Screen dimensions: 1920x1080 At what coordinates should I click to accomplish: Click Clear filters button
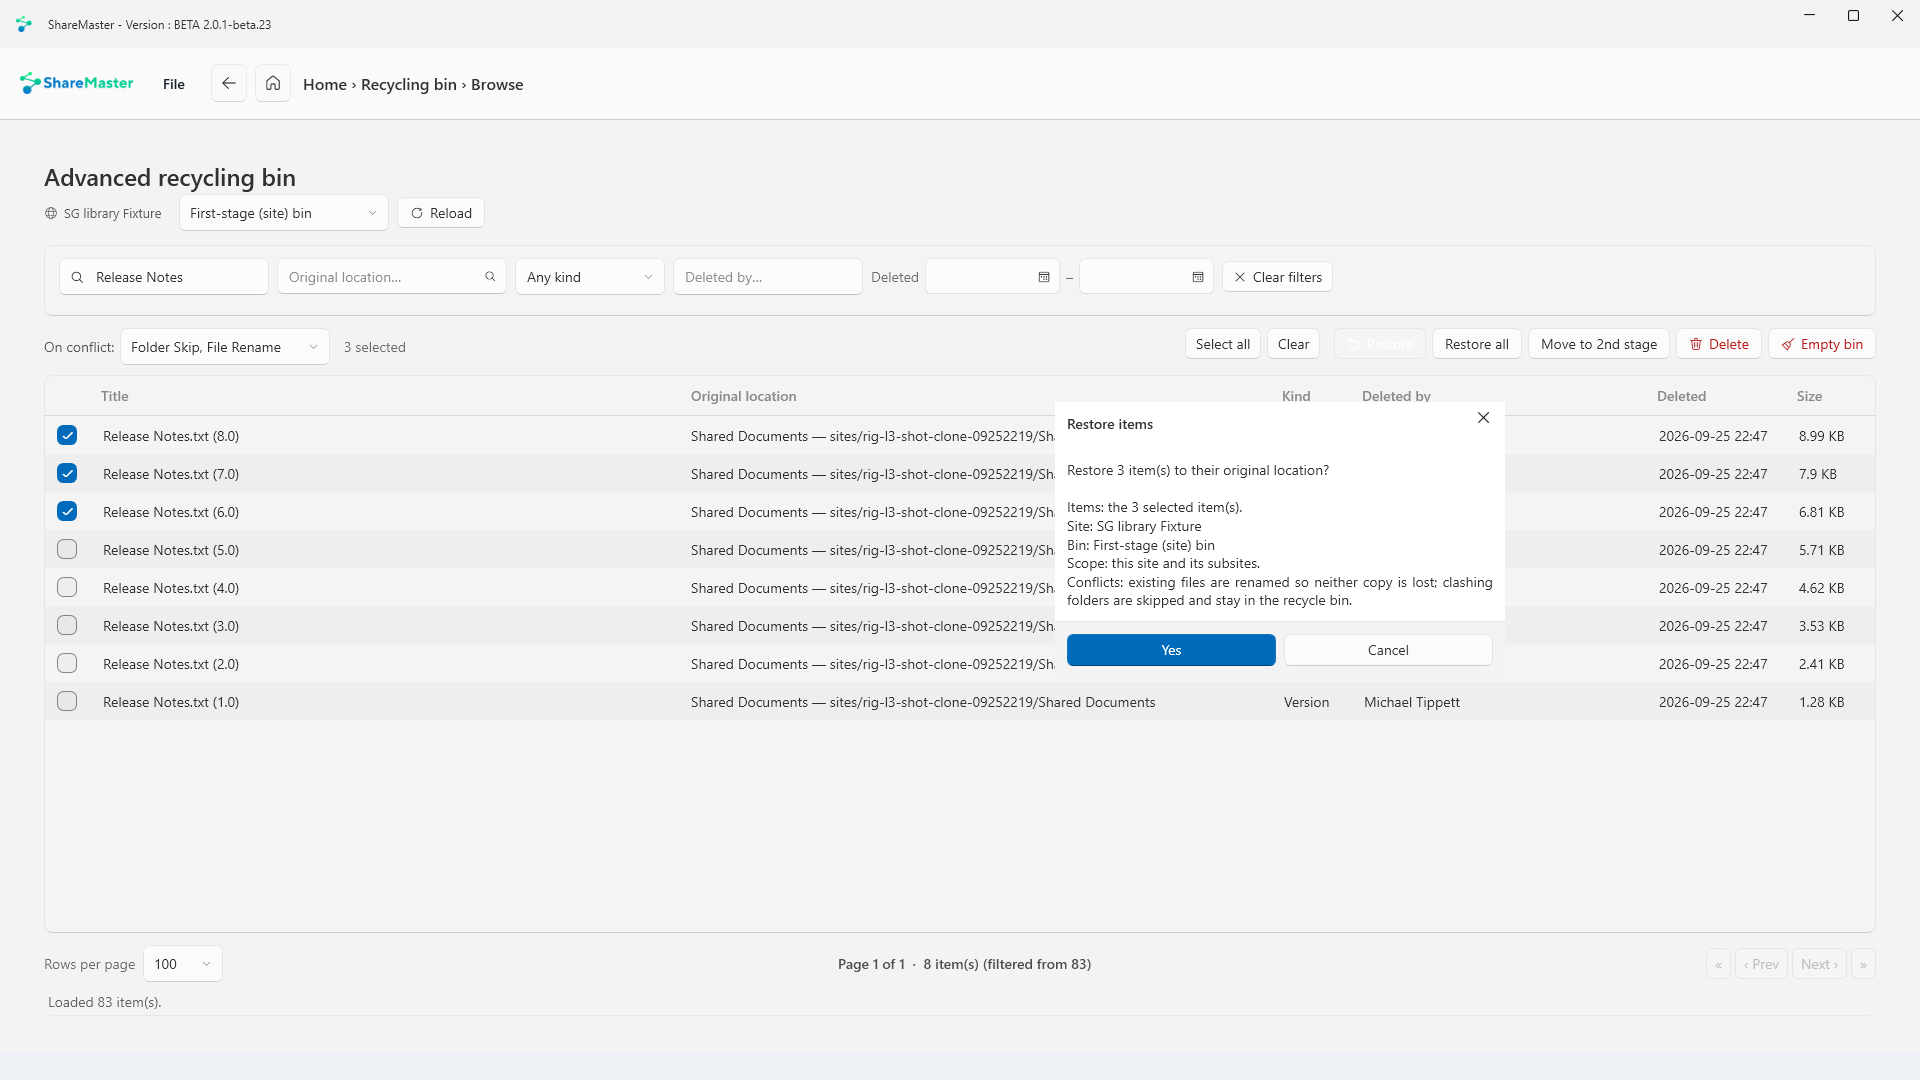[1277, 277]
